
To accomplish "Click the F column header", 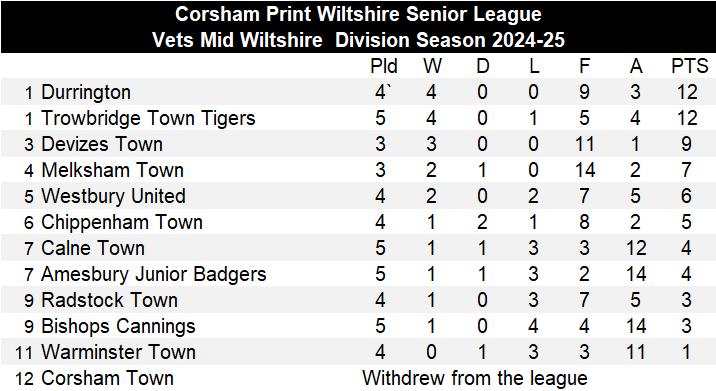I will click(x=584, y=66).
